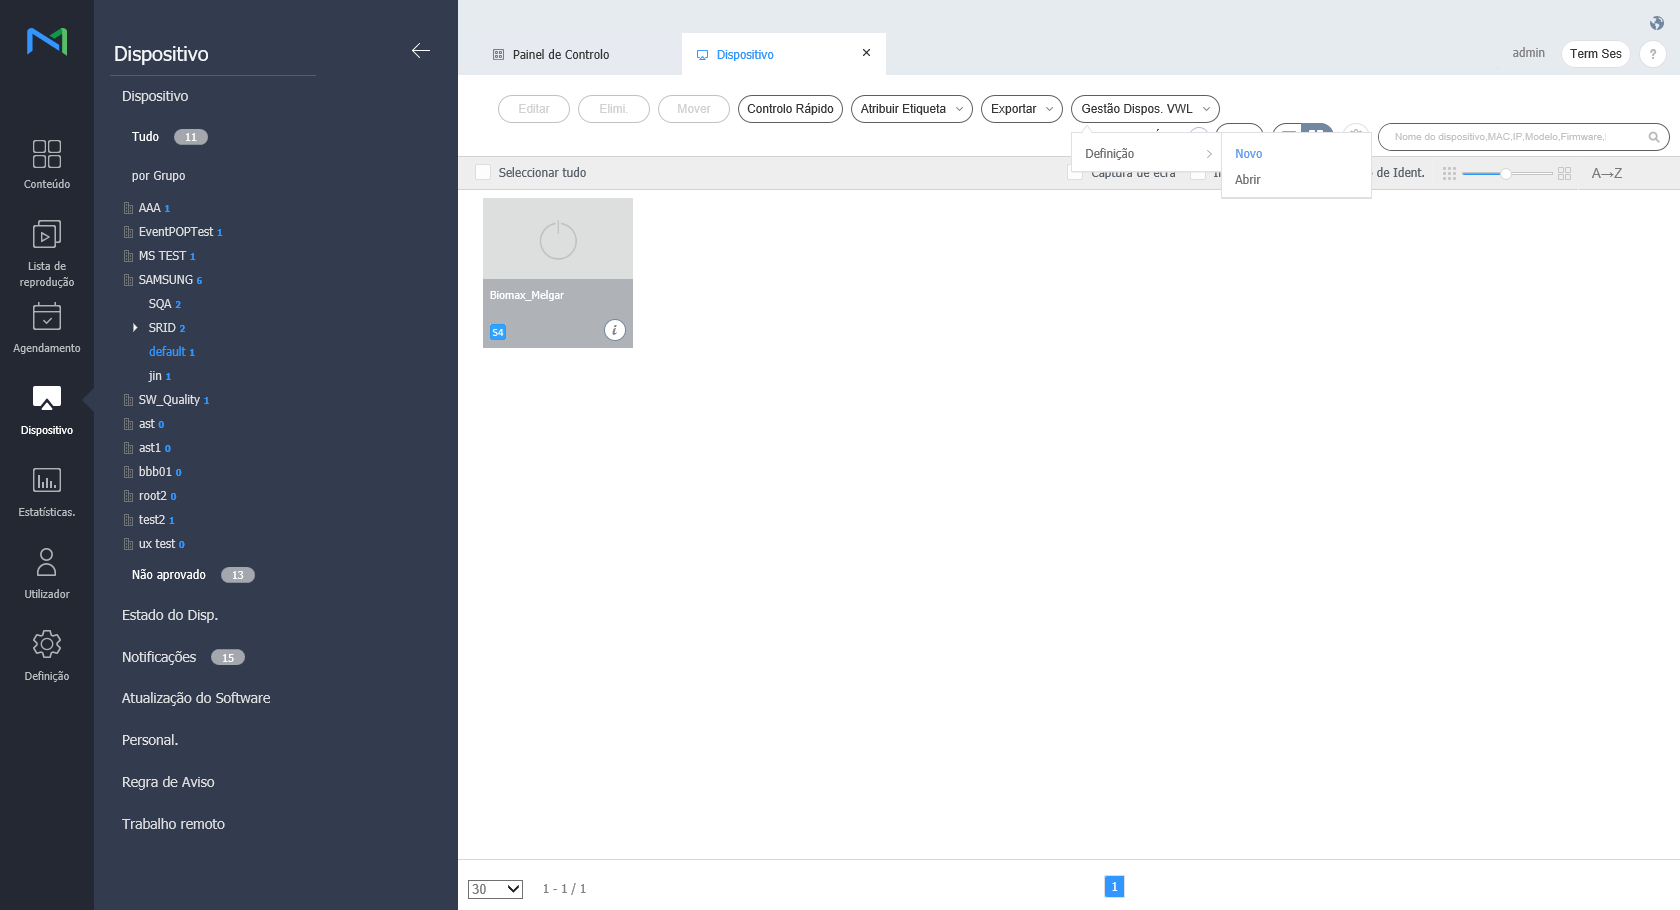Image resolution: width=1680 pixels, height=910 pixels.
Task: Close the Dispositivo tab
Action: tap(866, 53)
